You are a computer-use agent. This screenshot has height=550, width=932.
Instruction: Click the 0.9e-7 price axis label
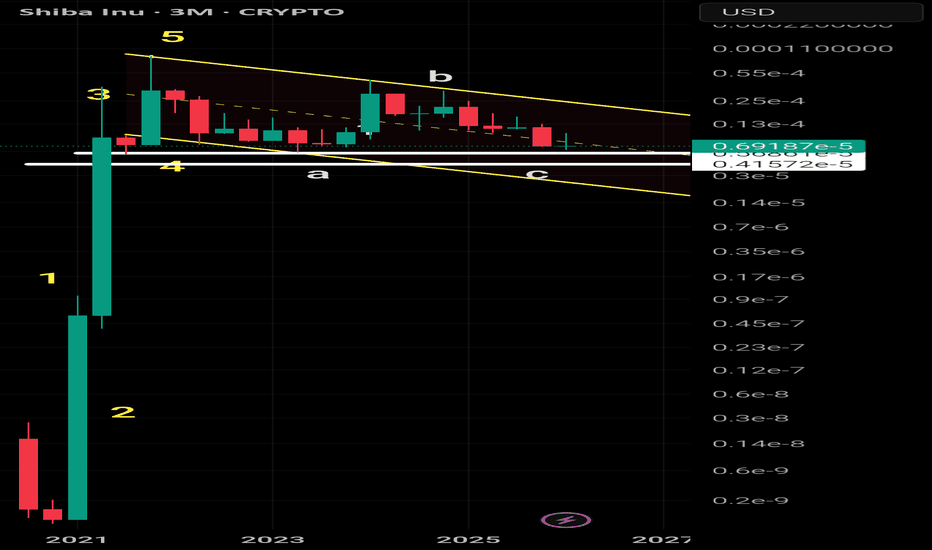(751, 300)
